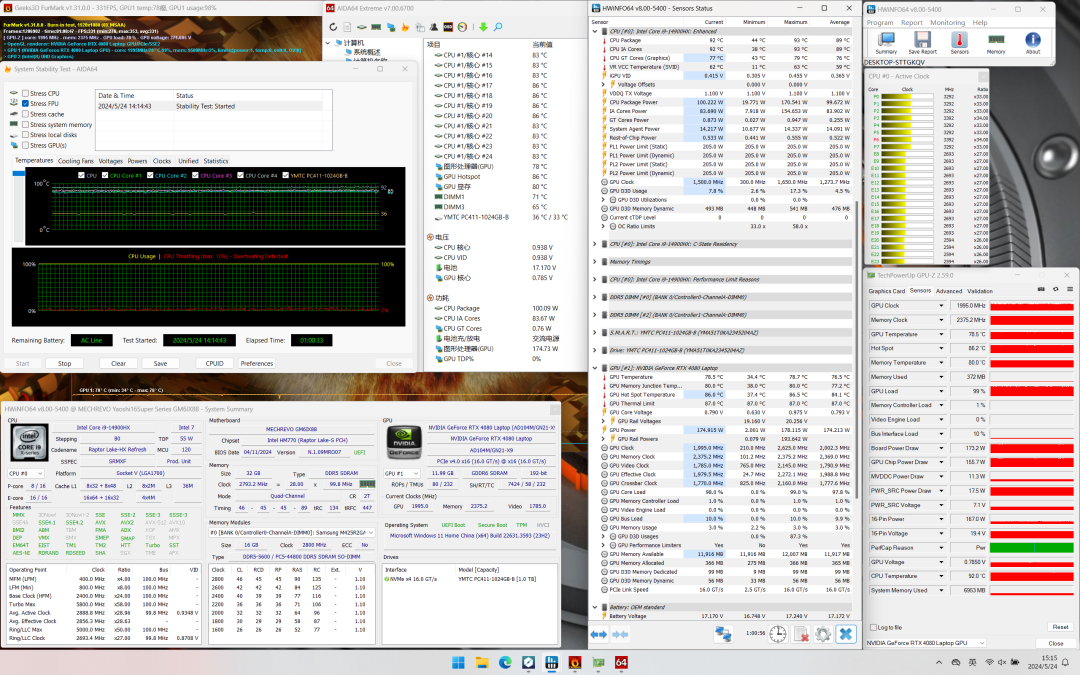Toggle Log to file checkbox in GPU-Z

tap(873, 627)
